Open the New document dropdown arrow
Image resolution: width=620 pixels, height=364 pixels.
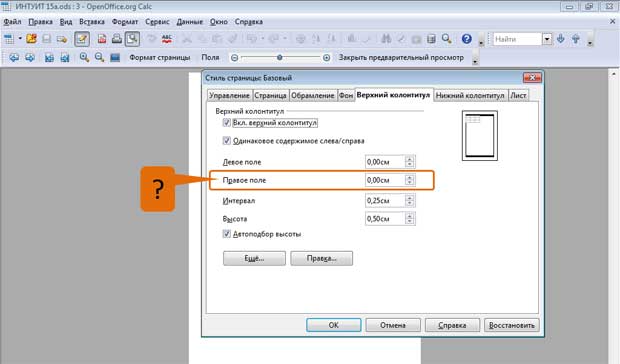[20, 39]
